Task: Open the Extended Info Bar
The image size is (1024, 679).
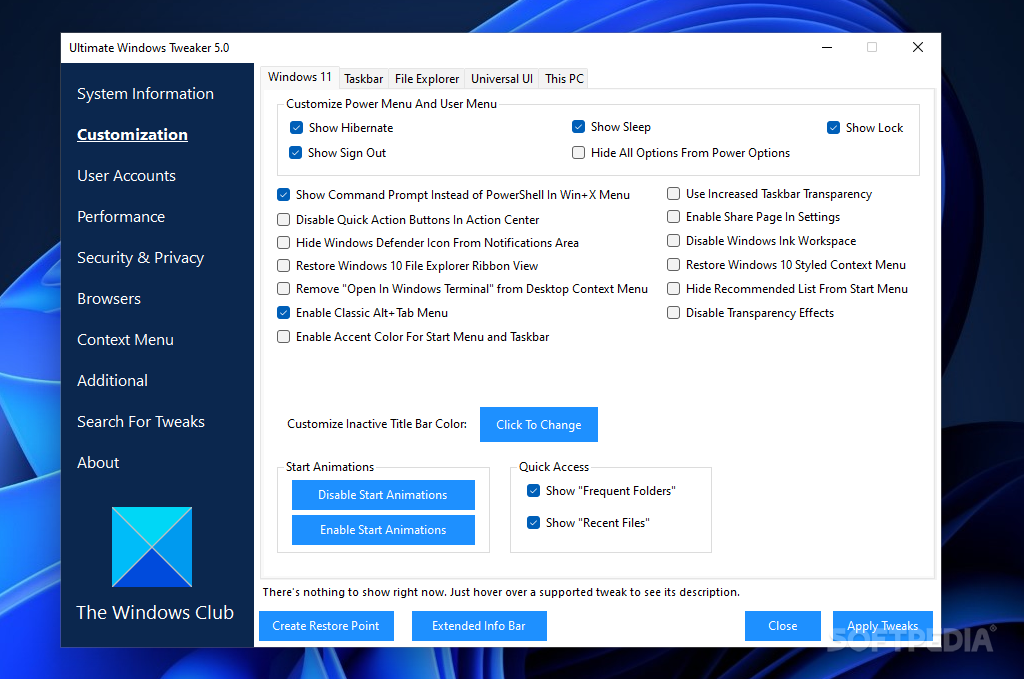Action: 479,626
